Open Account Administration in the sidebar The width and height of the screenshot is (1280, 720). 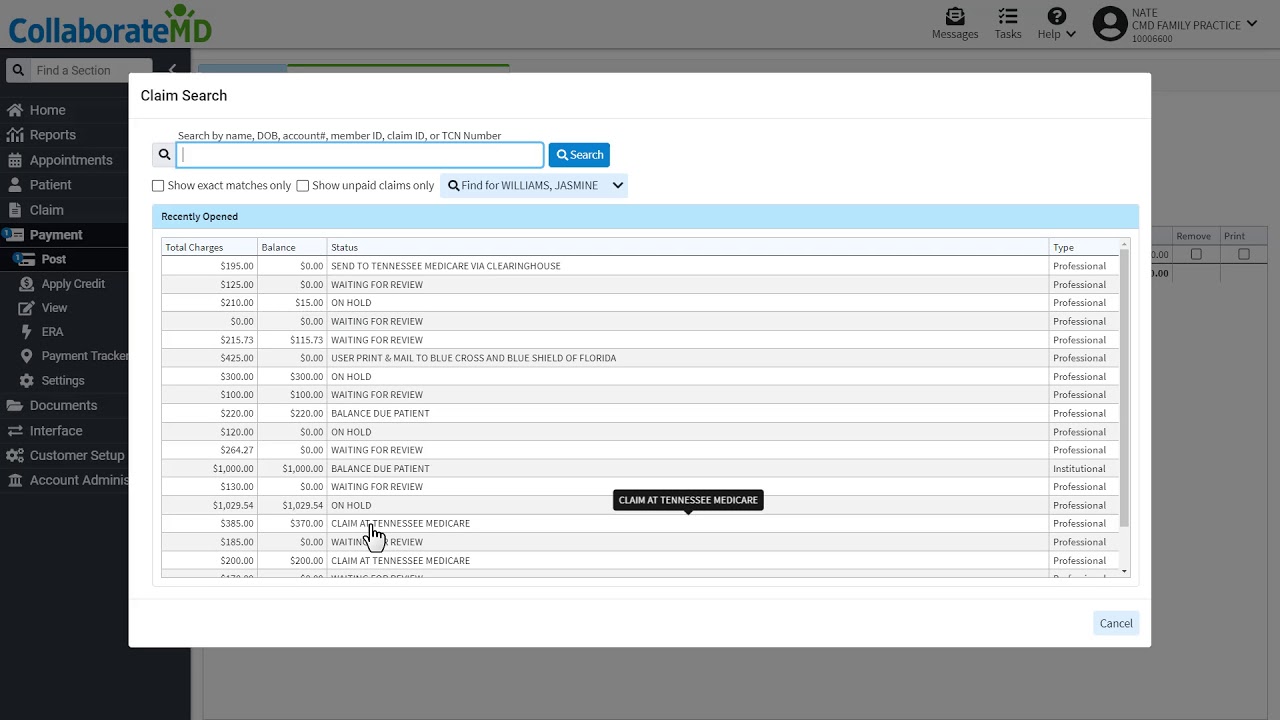pos(80,480)
